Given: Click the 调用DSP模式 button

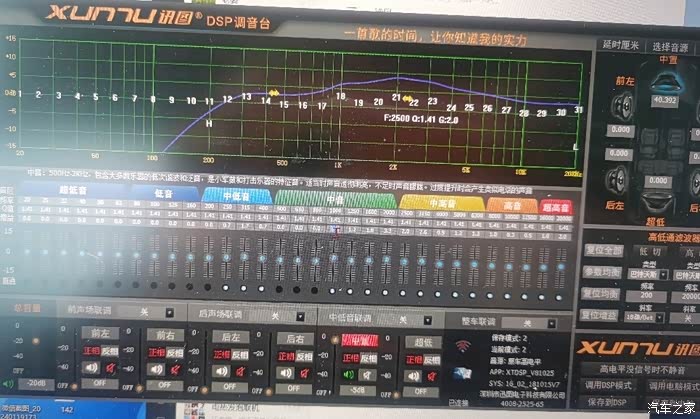Looking at the screenshot, I should click(x=608, y=385).
